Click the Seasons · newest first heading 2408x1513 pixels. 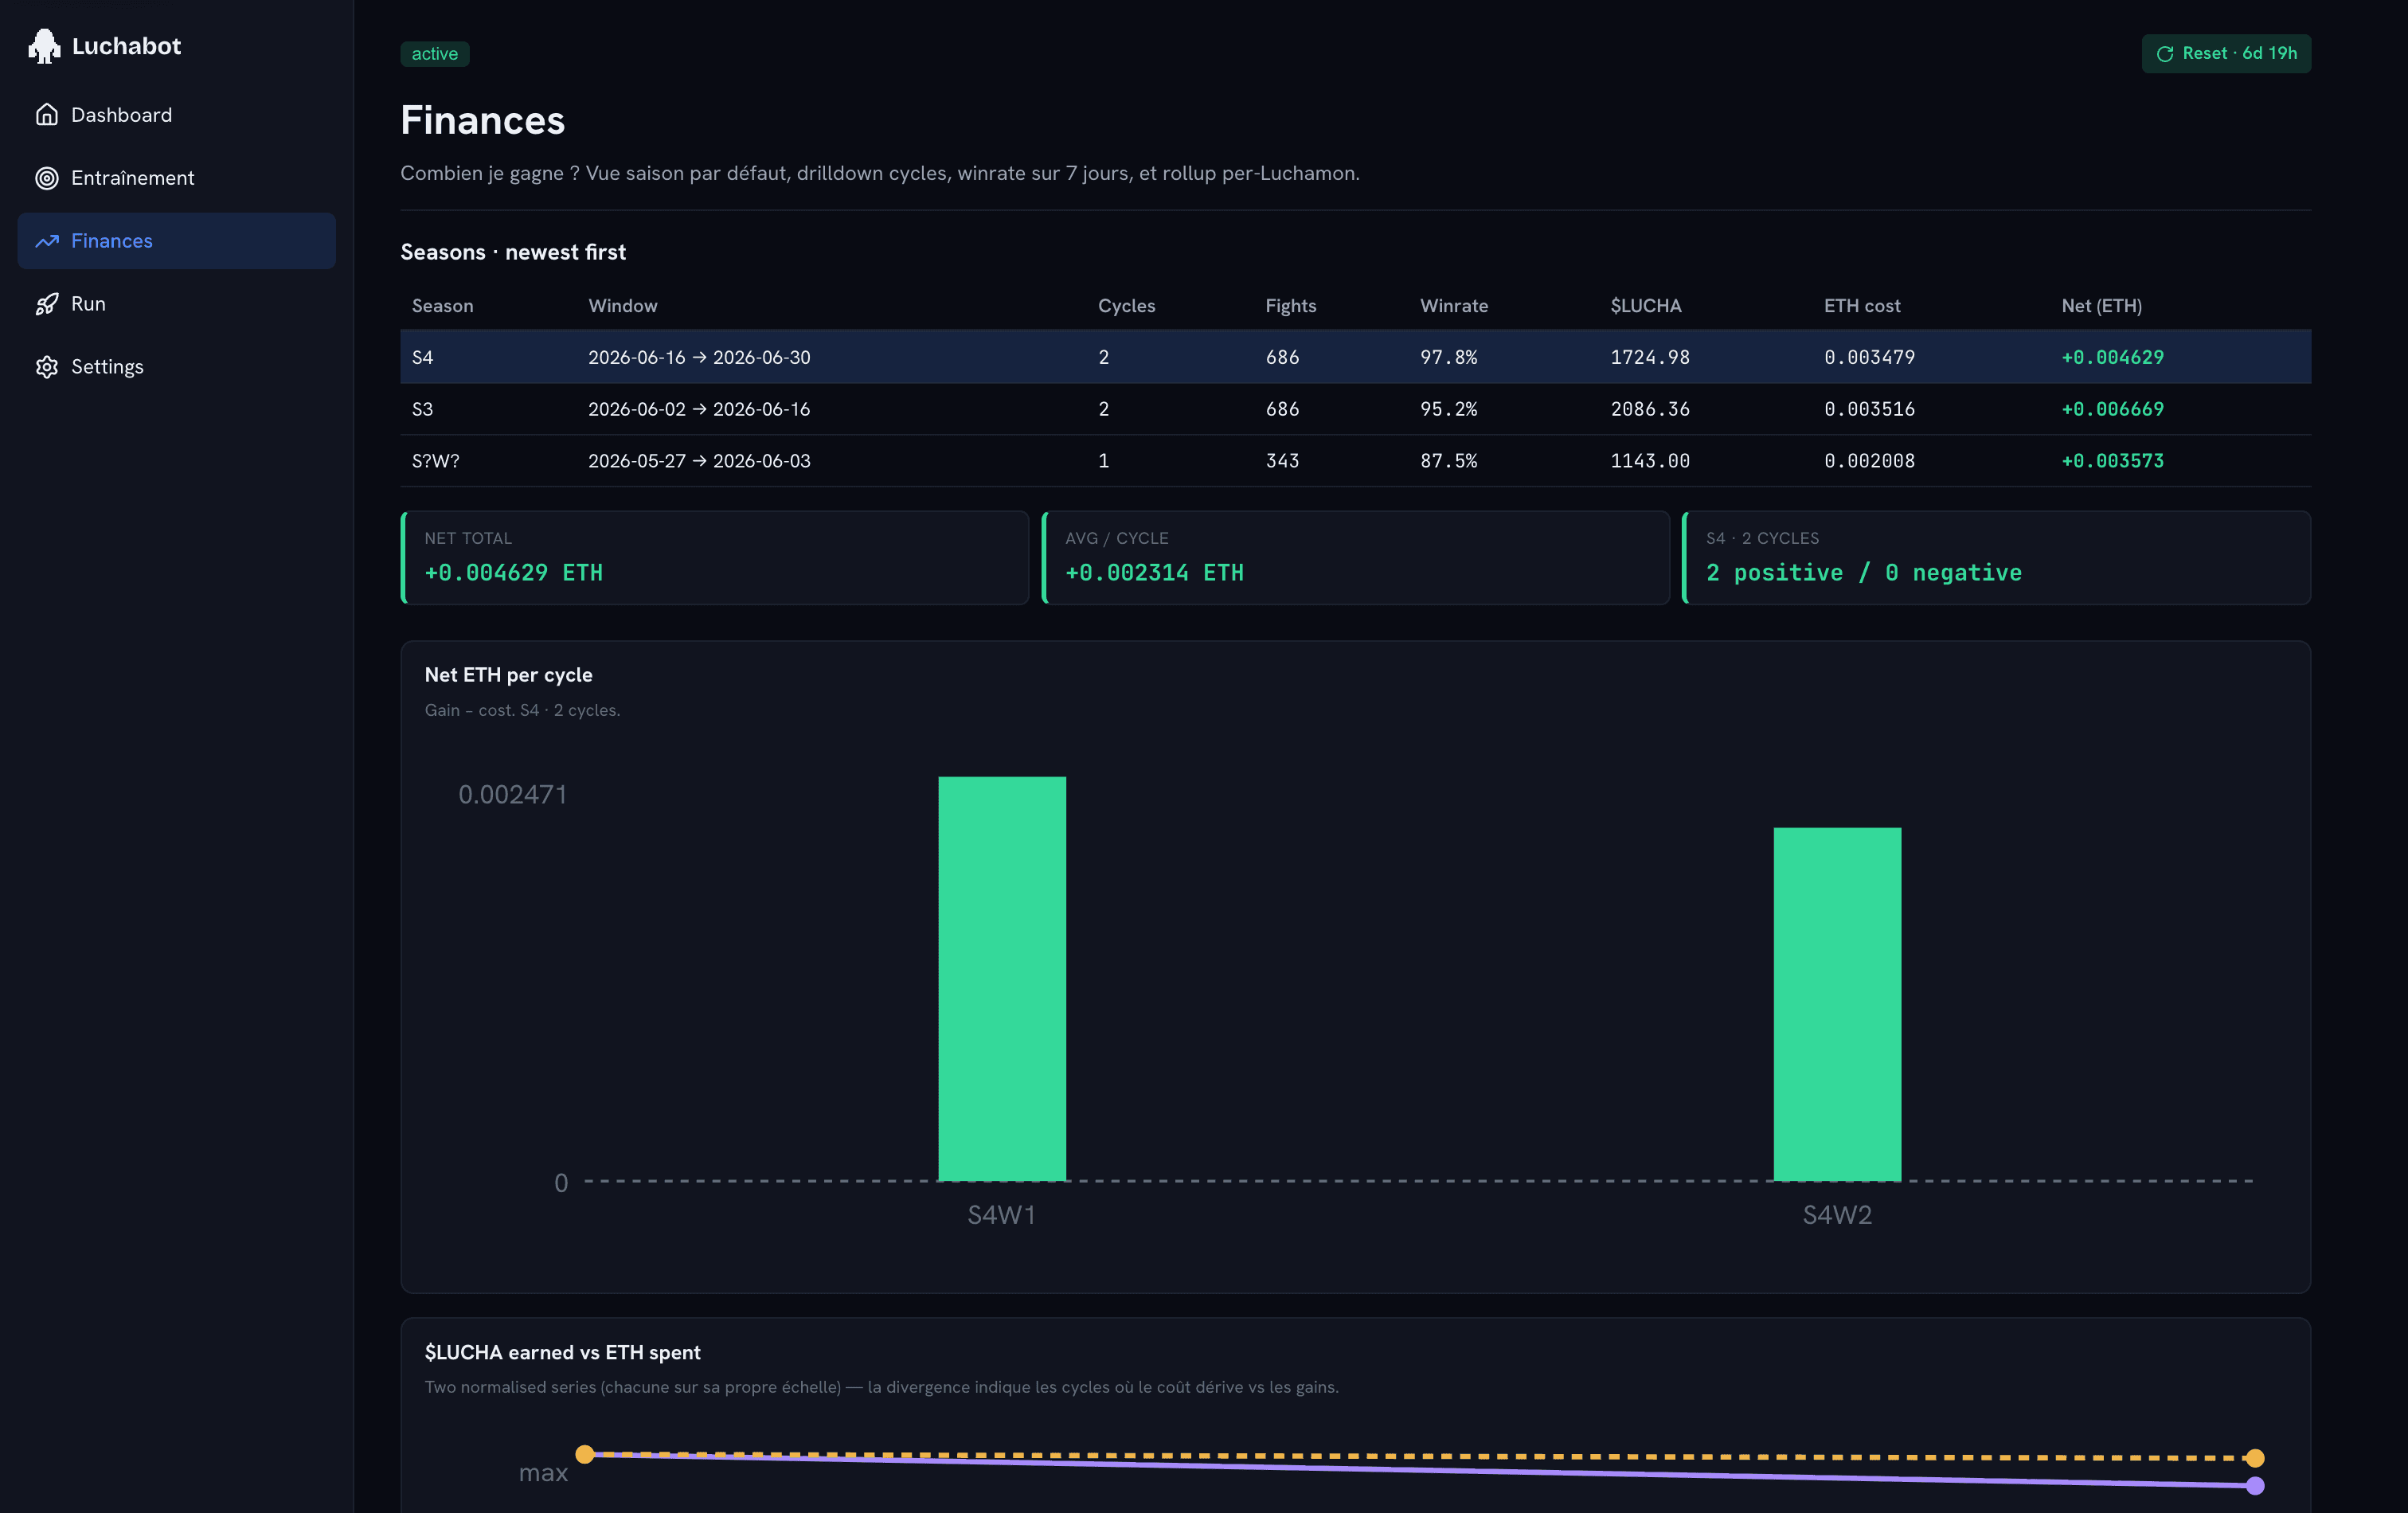(x=514, y=252)
